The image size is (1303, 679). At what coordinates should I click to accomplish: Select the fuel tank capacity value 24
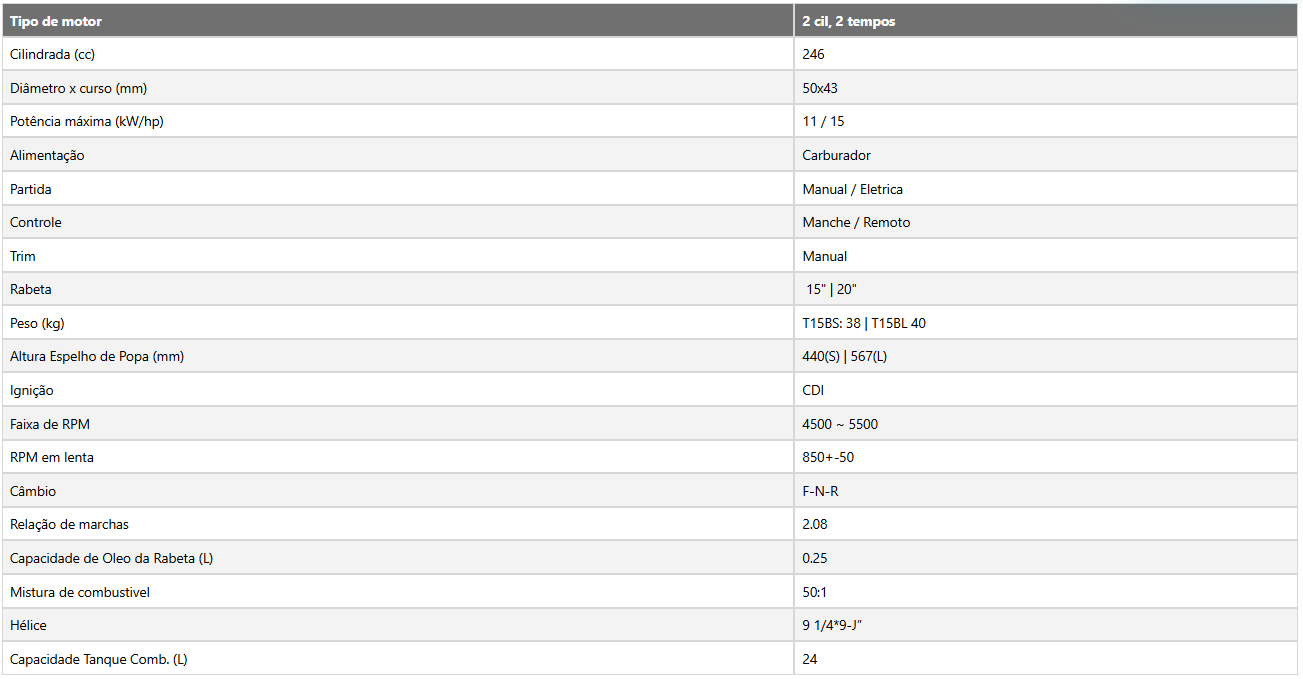(810, 659)
